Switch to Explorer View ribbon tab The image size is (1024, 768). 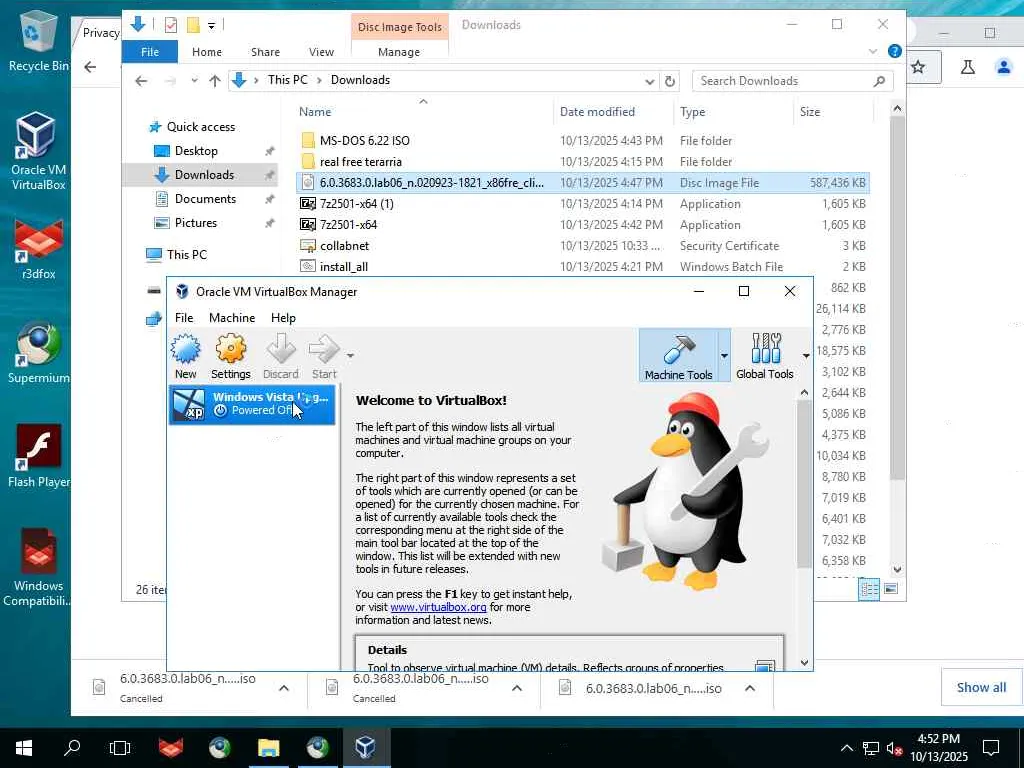[x=321, y=52]
